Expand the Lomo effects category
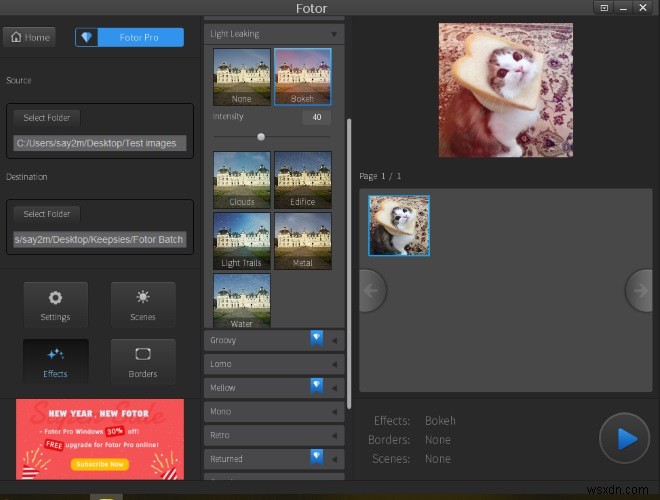 (x=274, y=364)
